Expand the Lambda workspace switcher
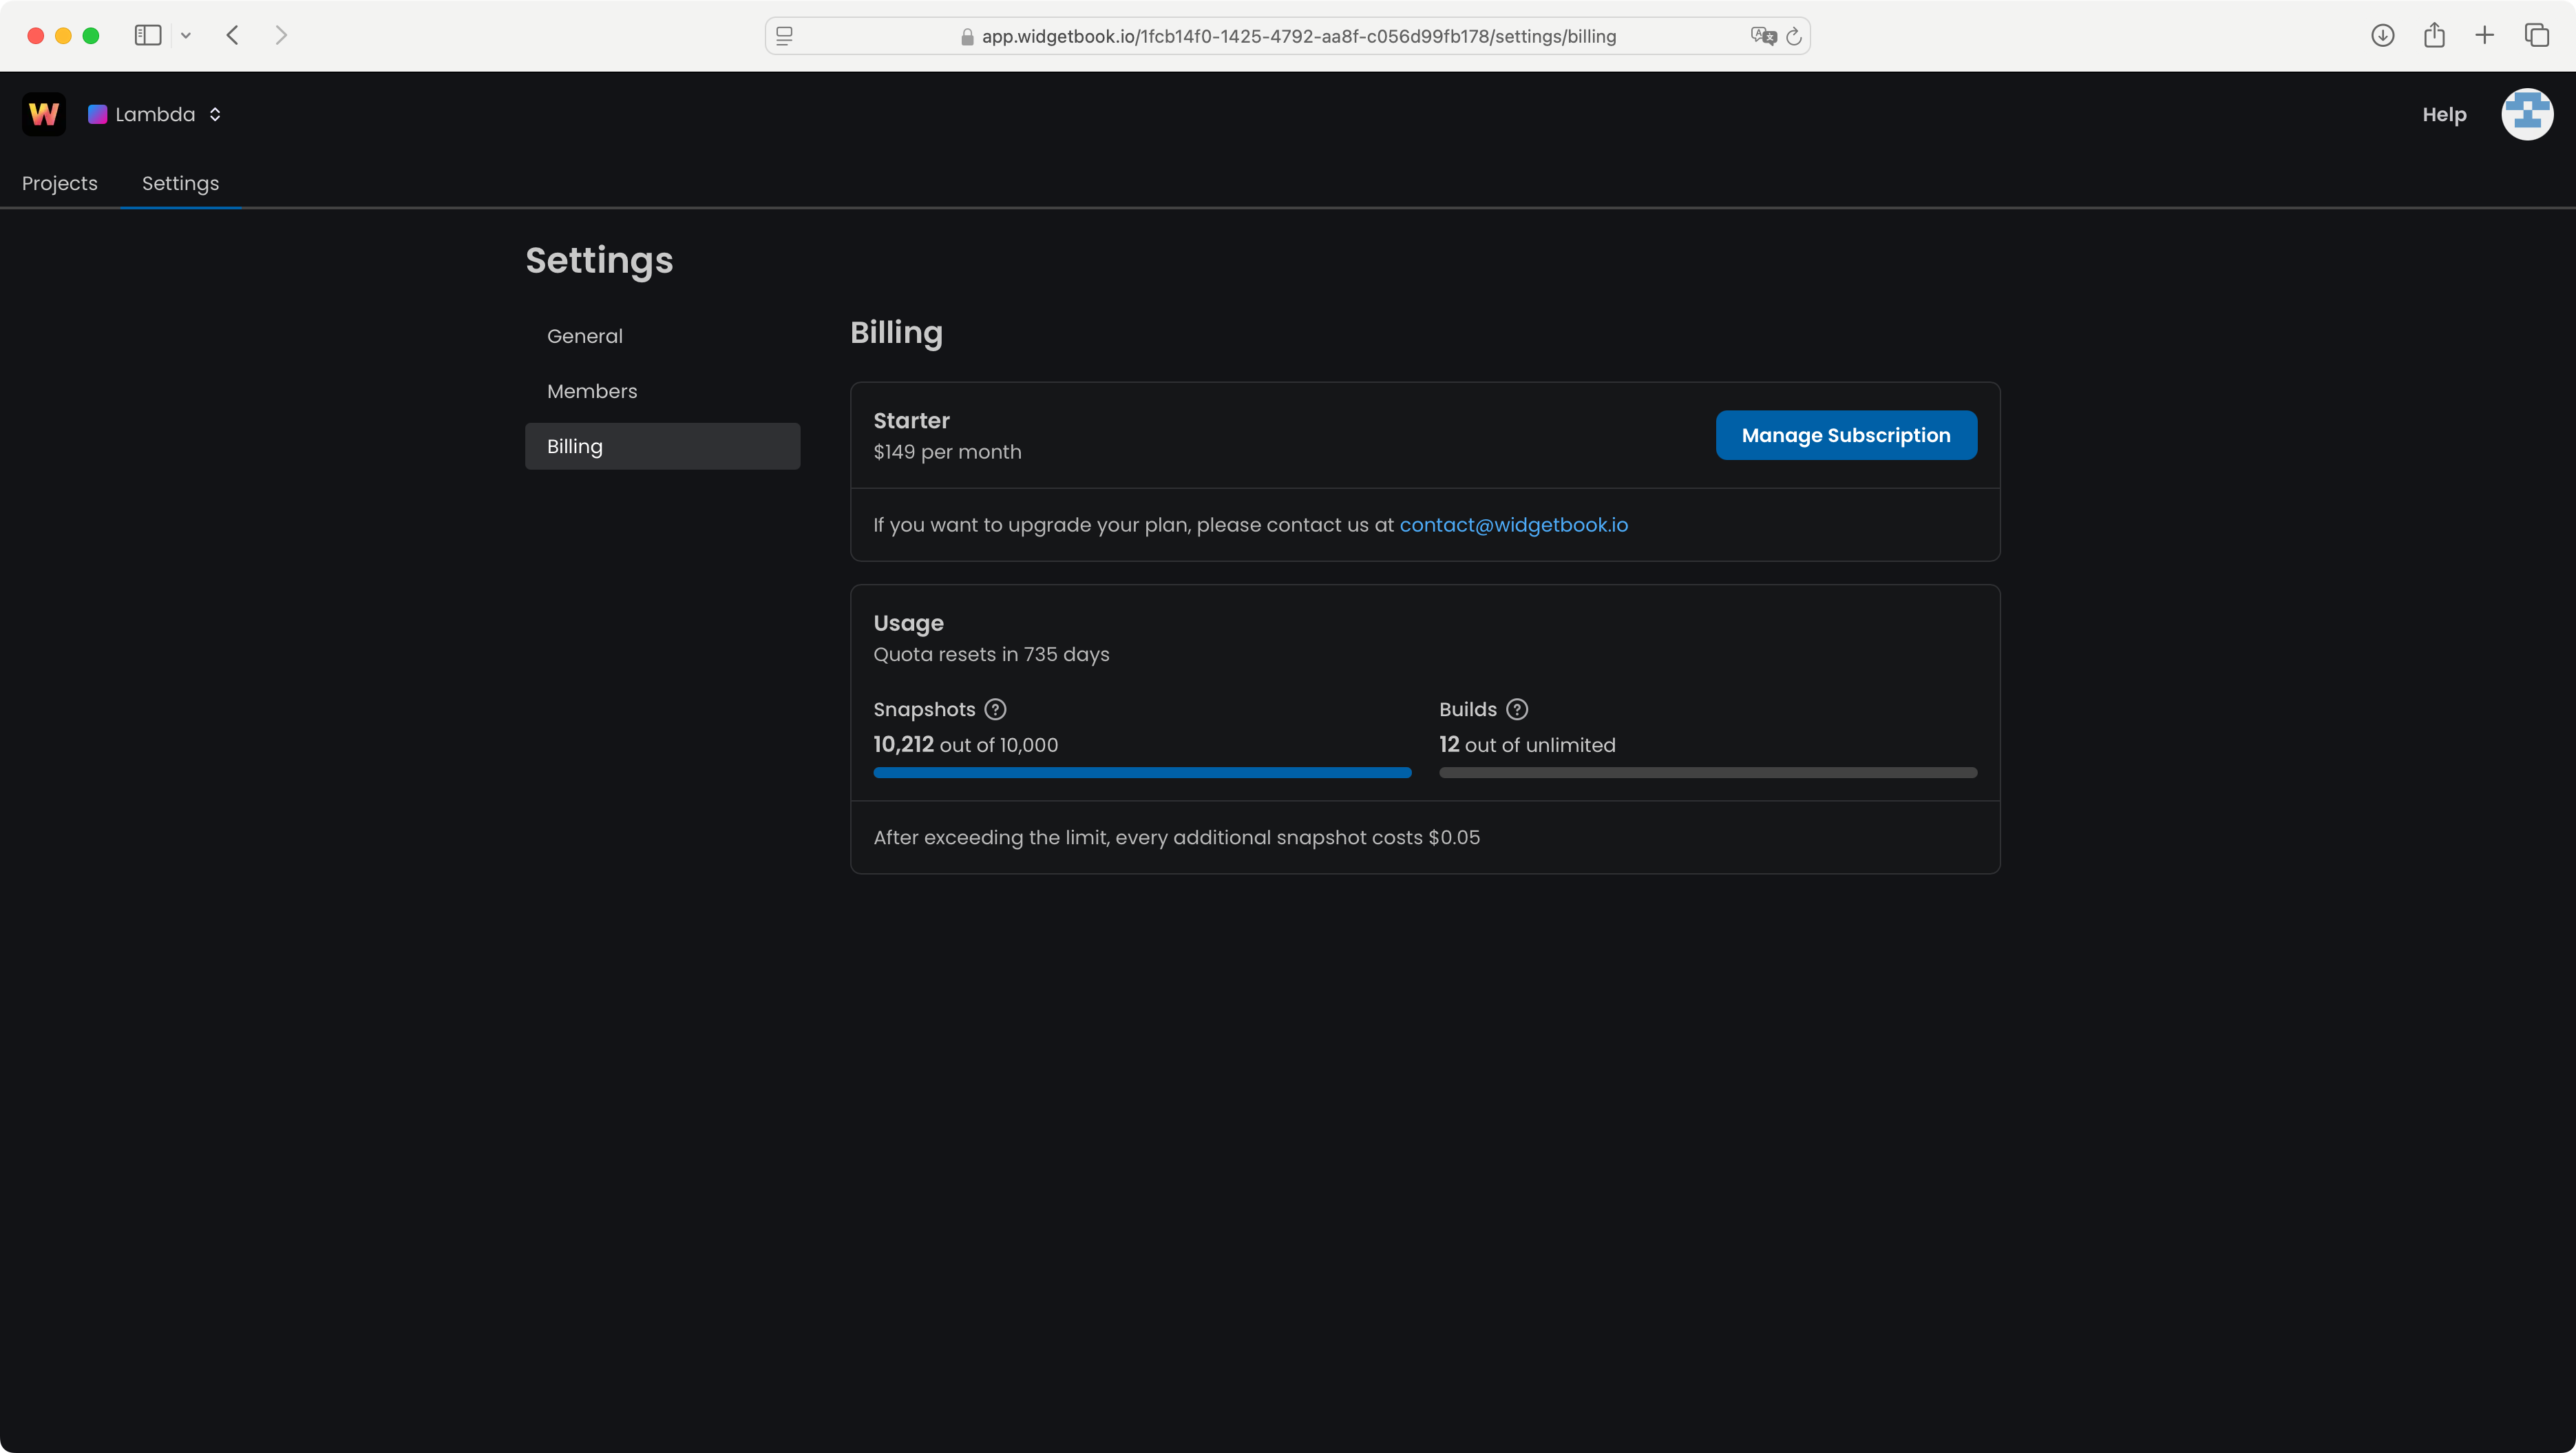This screenshot has width=2576, height=1453. pyautogui.click(x=155, y=114)
